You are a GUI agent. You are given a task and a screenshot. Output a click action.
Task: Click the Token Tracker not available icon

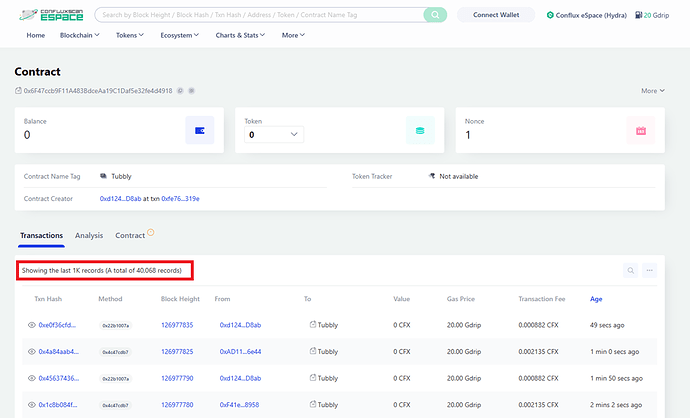point(432,176)
